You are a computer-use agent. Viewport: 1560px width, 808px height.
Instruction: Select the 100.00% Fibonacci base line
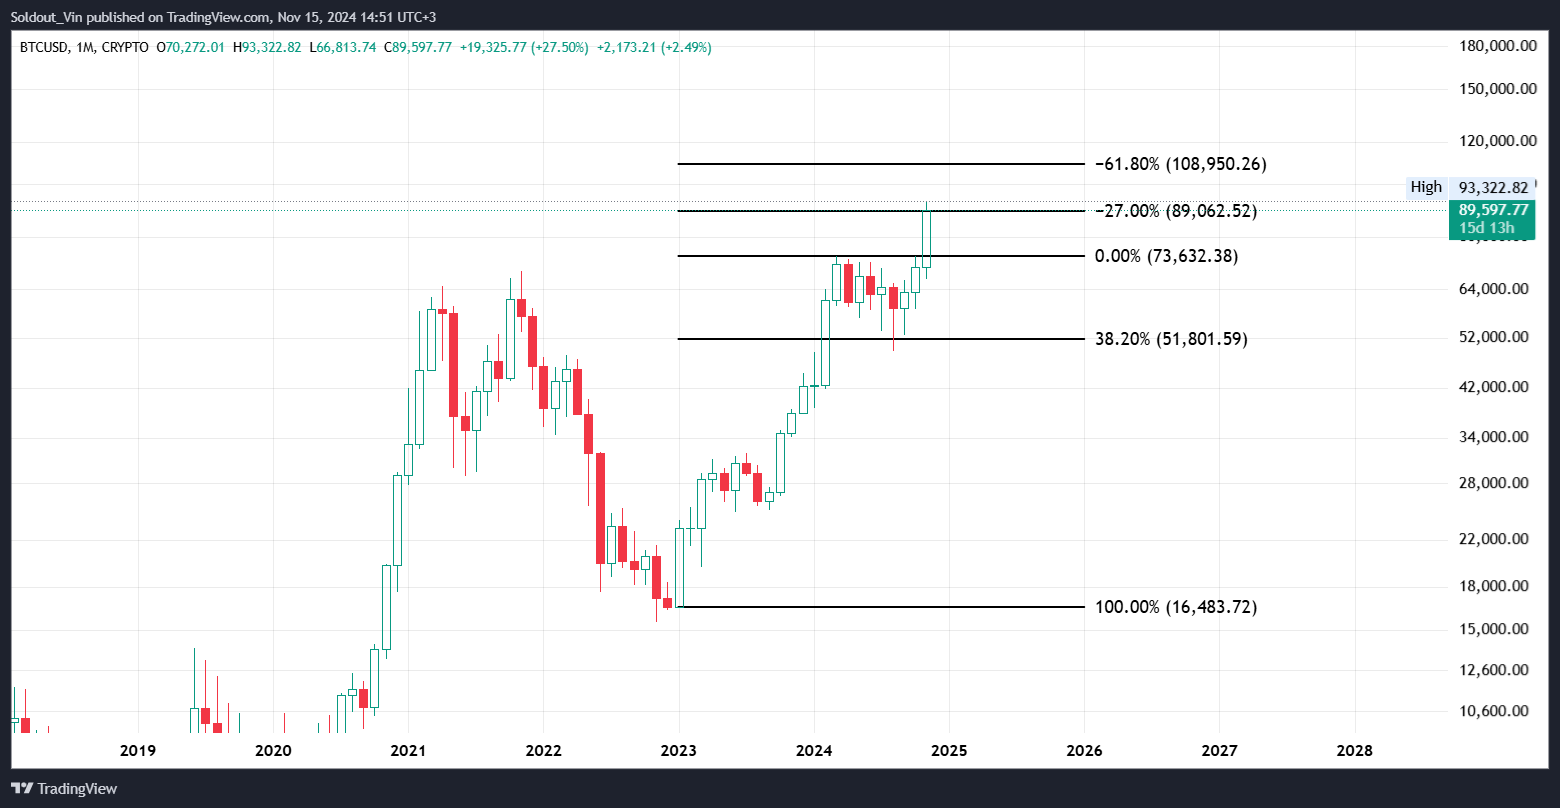(881, 607)
